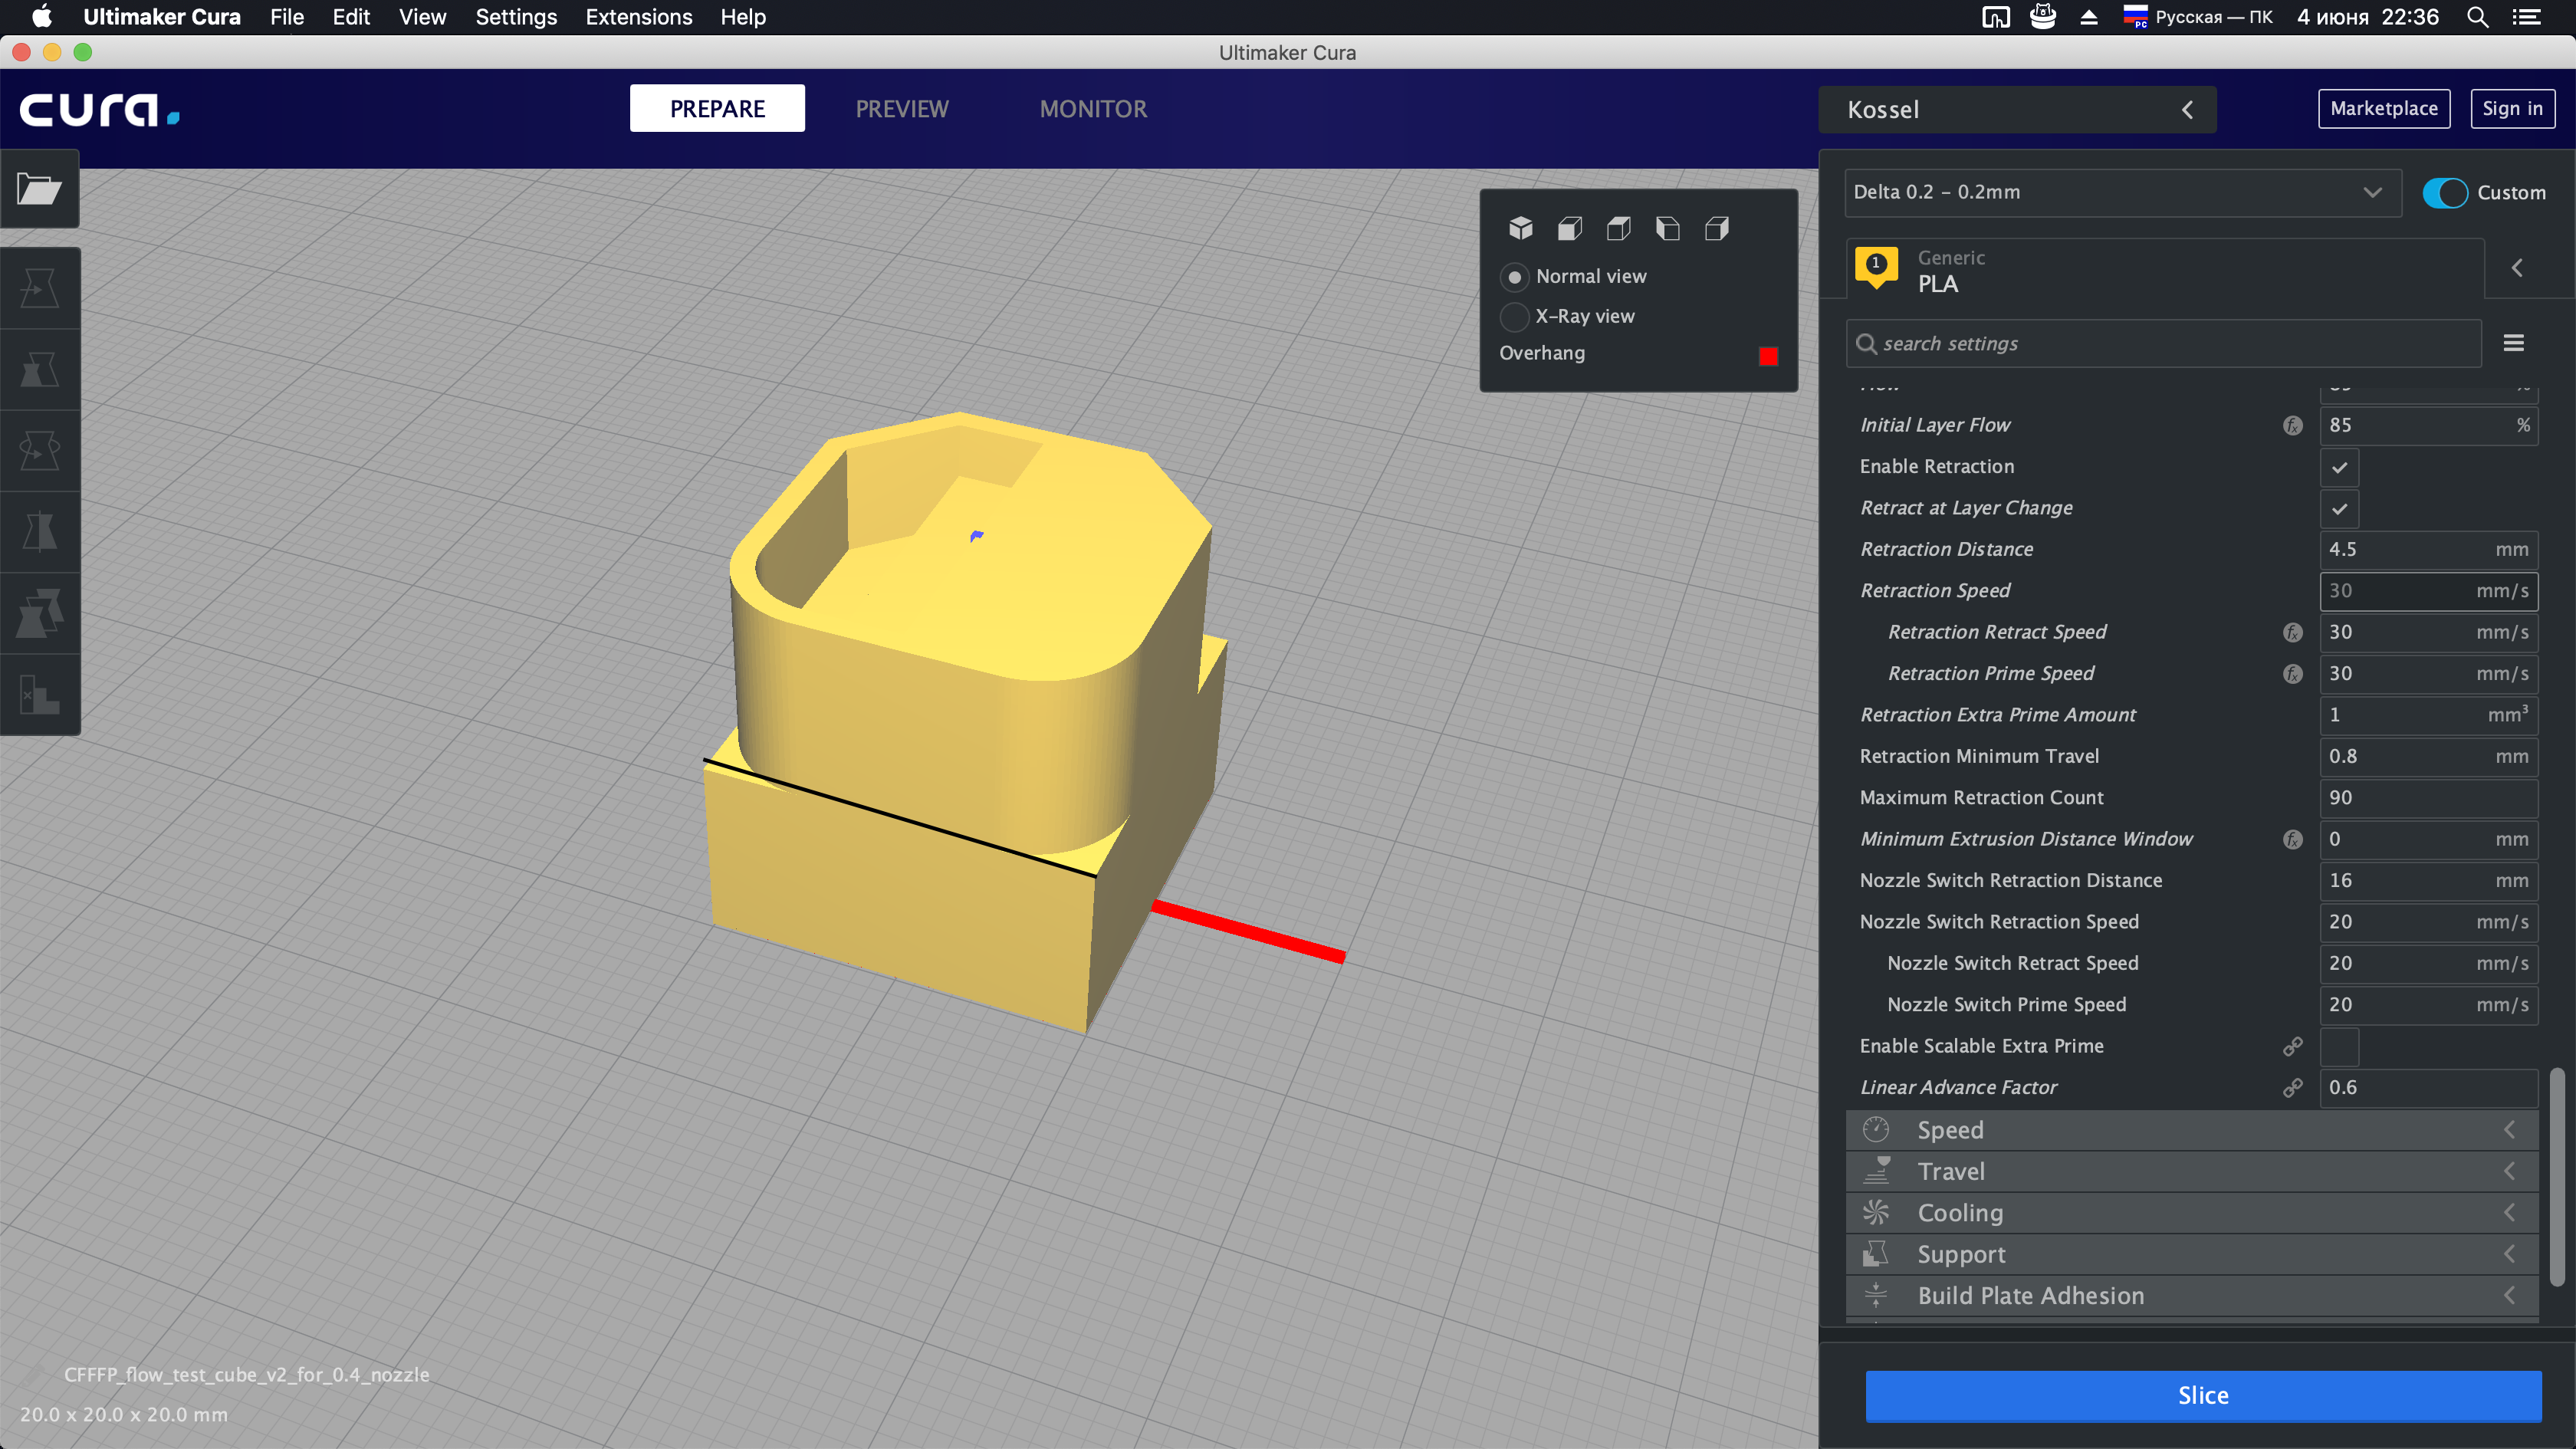
Task: Toggle the Custom settings switch
Action: [x=2445, y=192]
